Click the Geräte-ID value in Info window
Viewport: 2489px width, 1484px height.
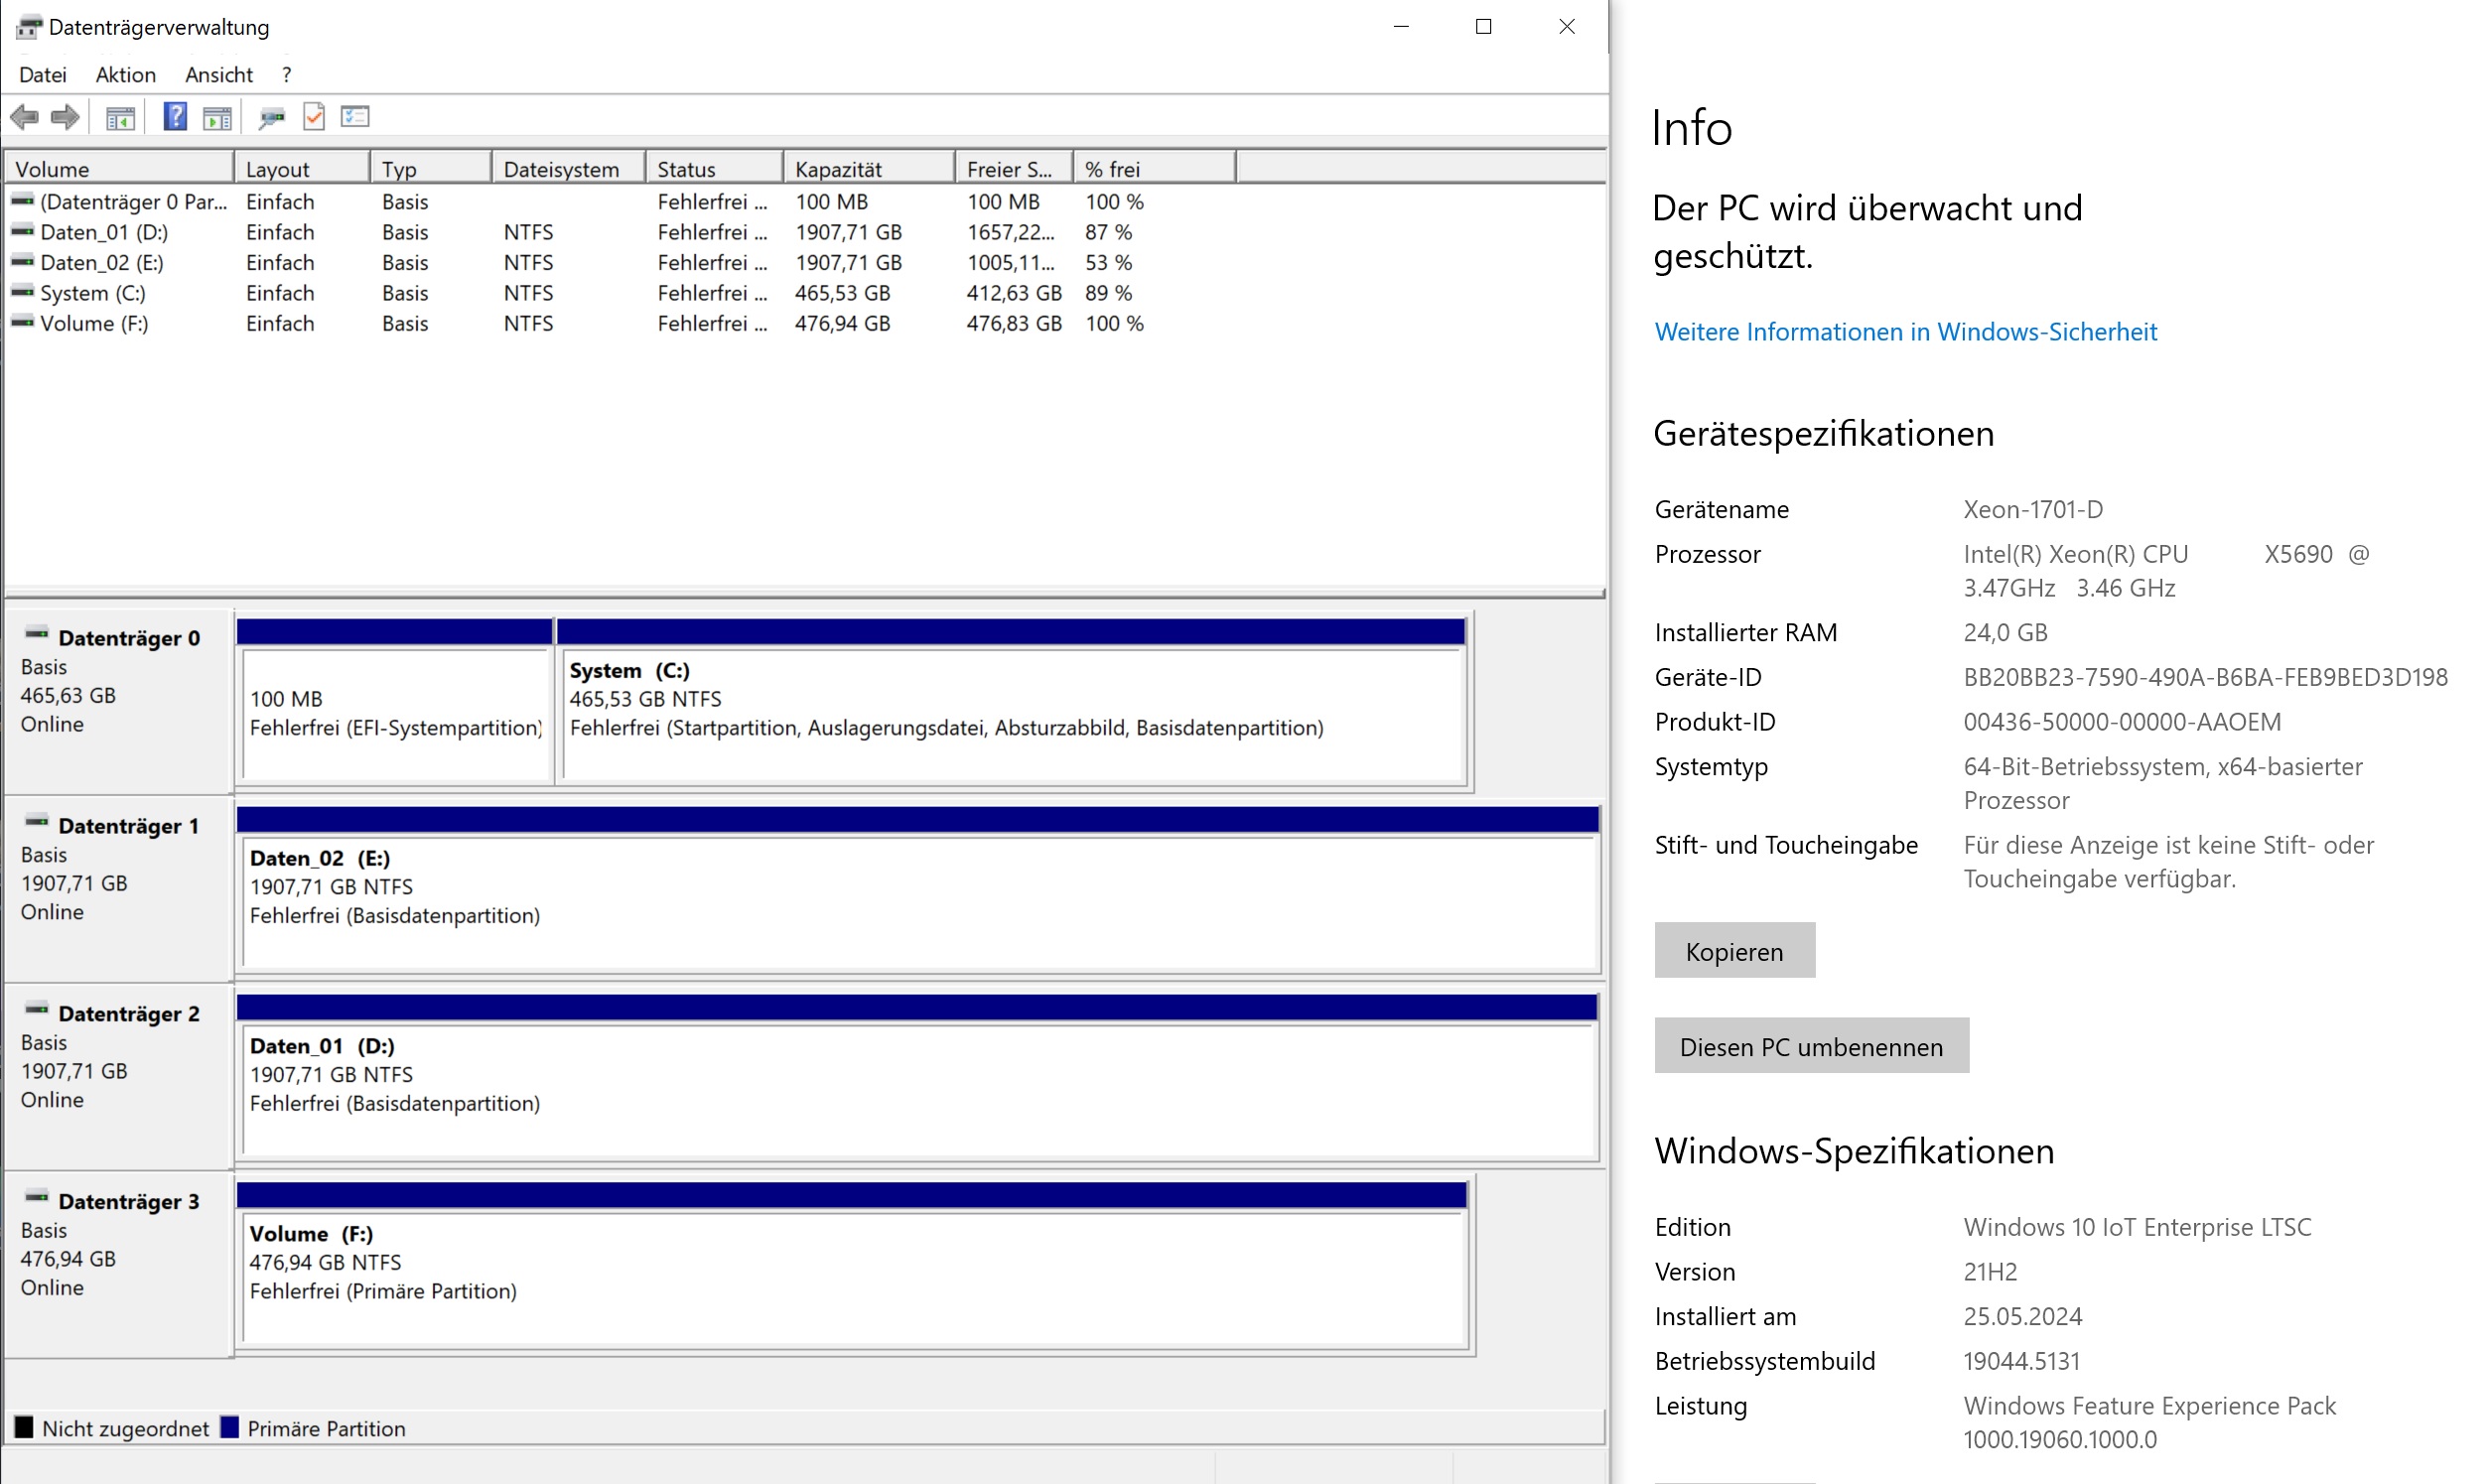click(x=2206, y=677)
